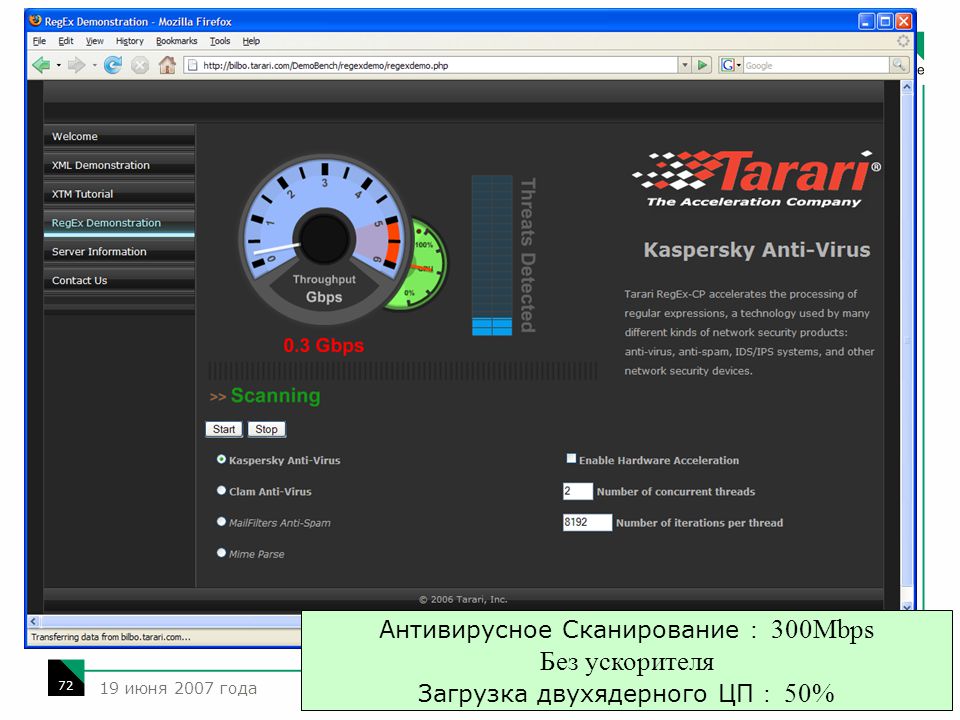Go to Welcome sidebar link

119,137
